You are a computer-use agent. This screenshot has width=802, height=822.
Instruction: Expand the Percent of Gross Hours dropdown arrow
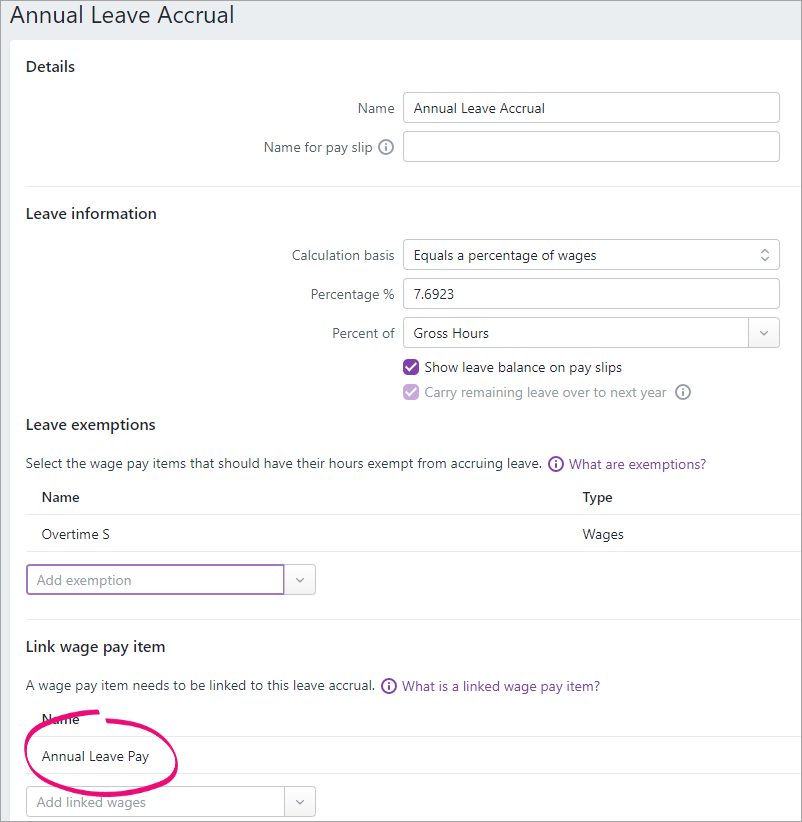(764, 333)
